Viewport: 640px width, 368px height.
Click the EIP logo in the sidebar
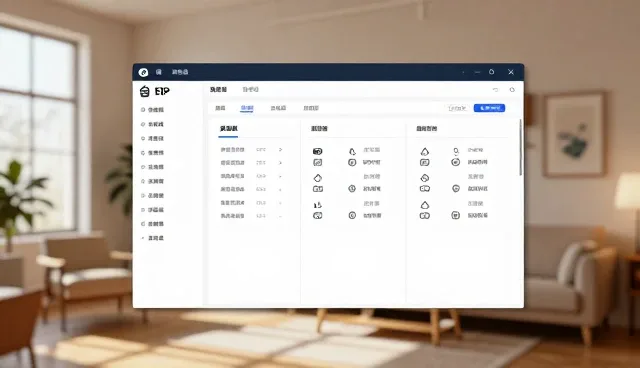[155, 91]
